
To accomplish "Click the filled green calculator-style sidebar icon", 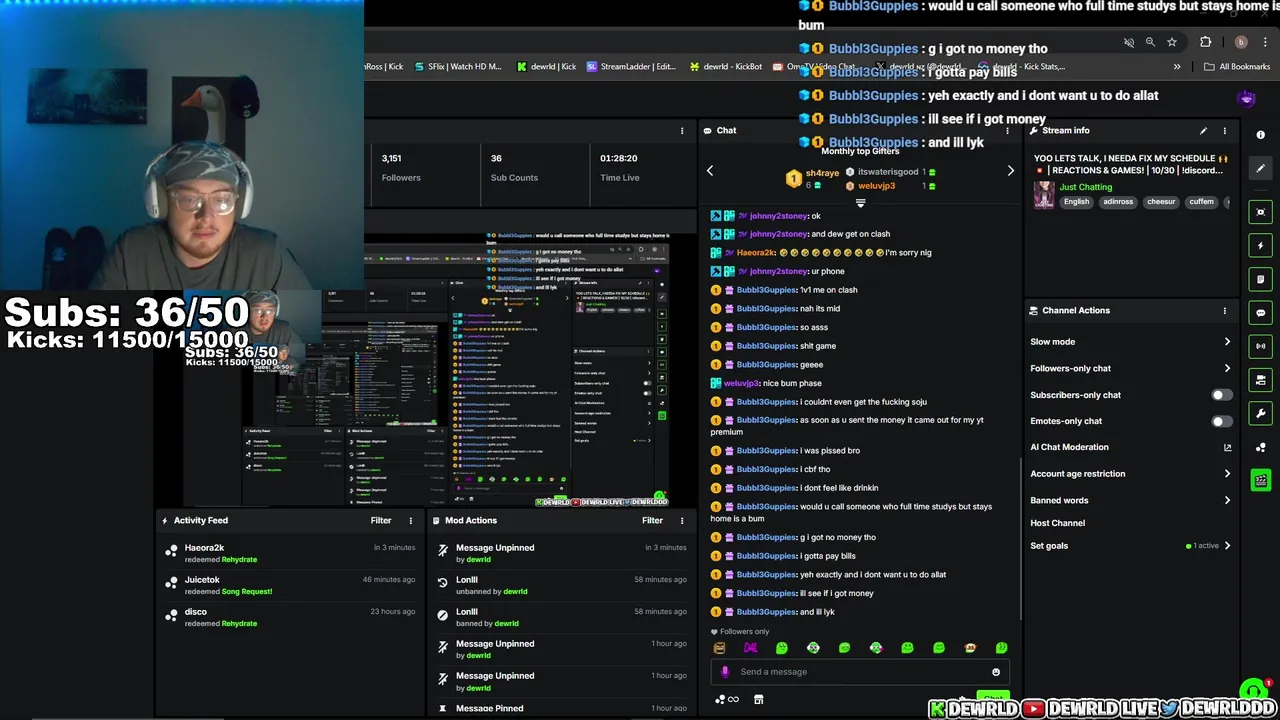I will click(1260, 481).
